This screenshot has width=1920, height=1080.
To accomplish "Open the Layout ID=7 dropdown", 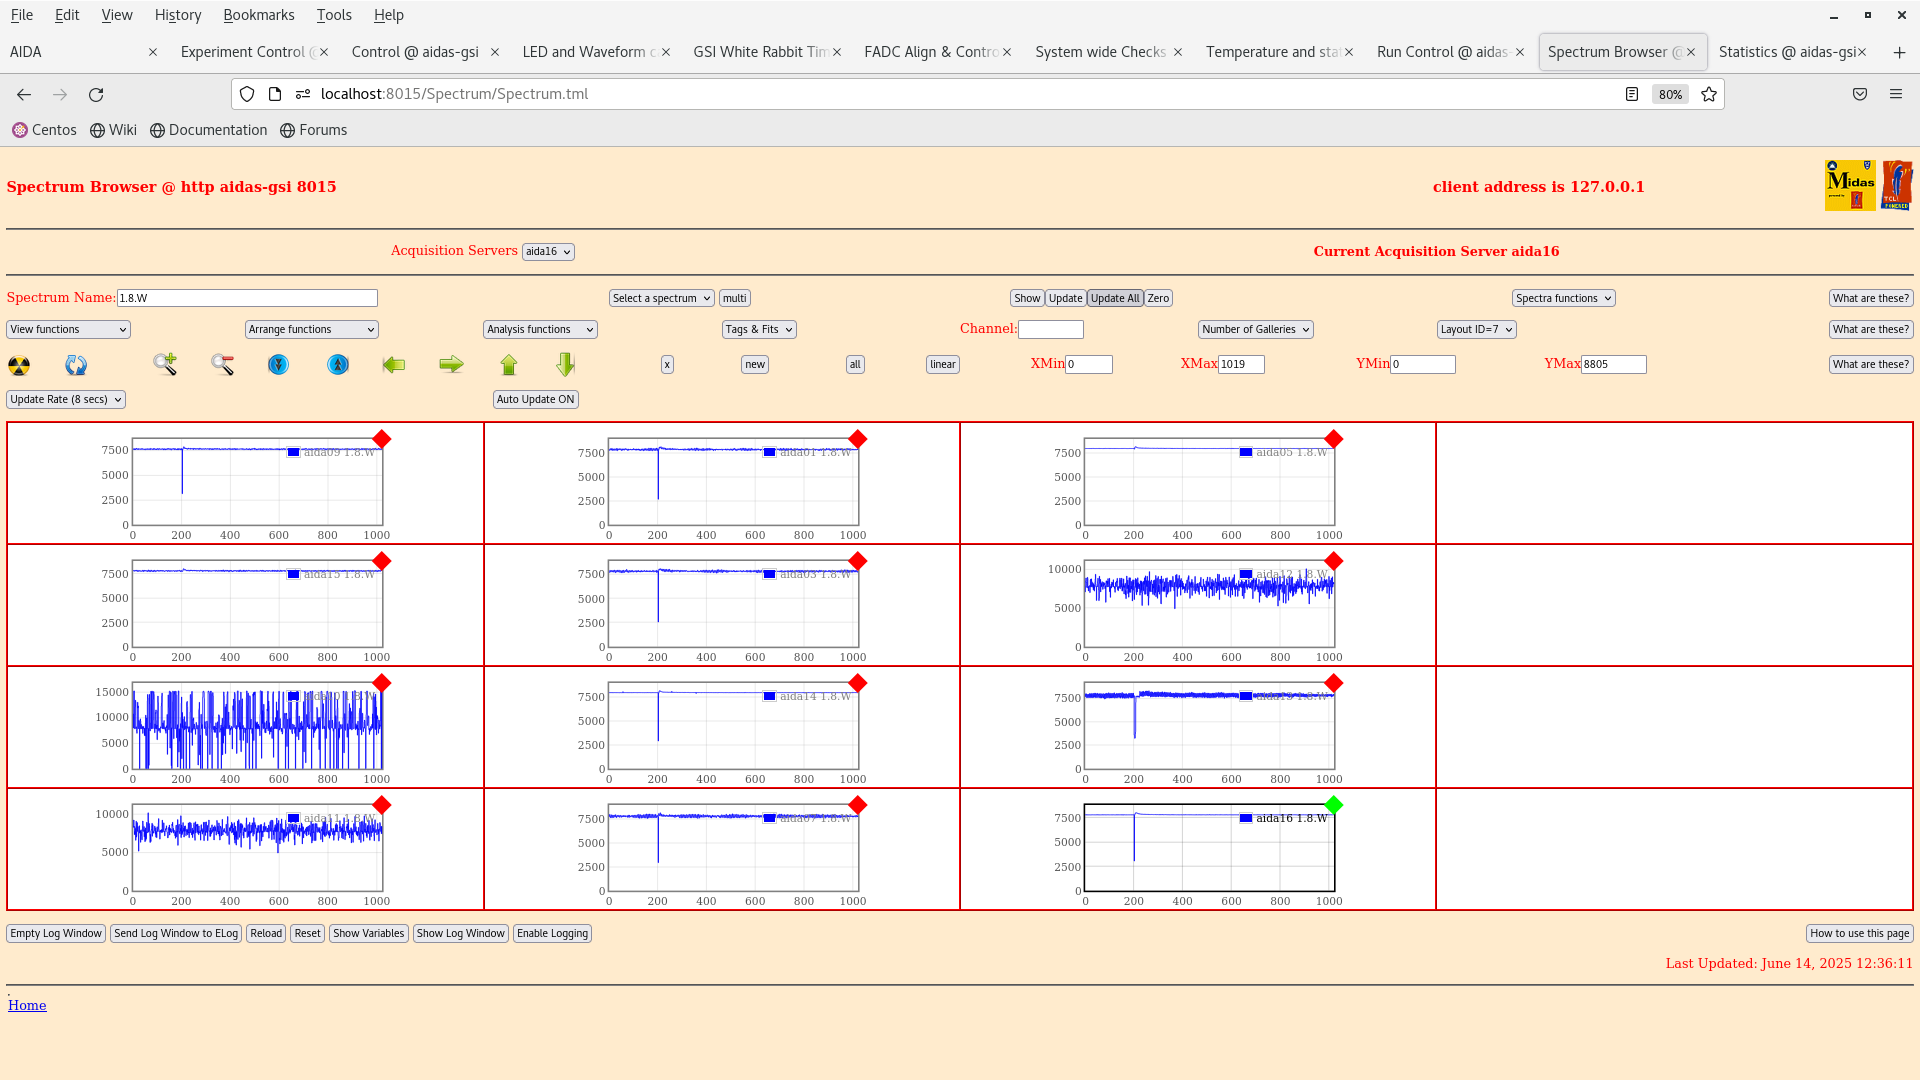I will coord(1476,329).
